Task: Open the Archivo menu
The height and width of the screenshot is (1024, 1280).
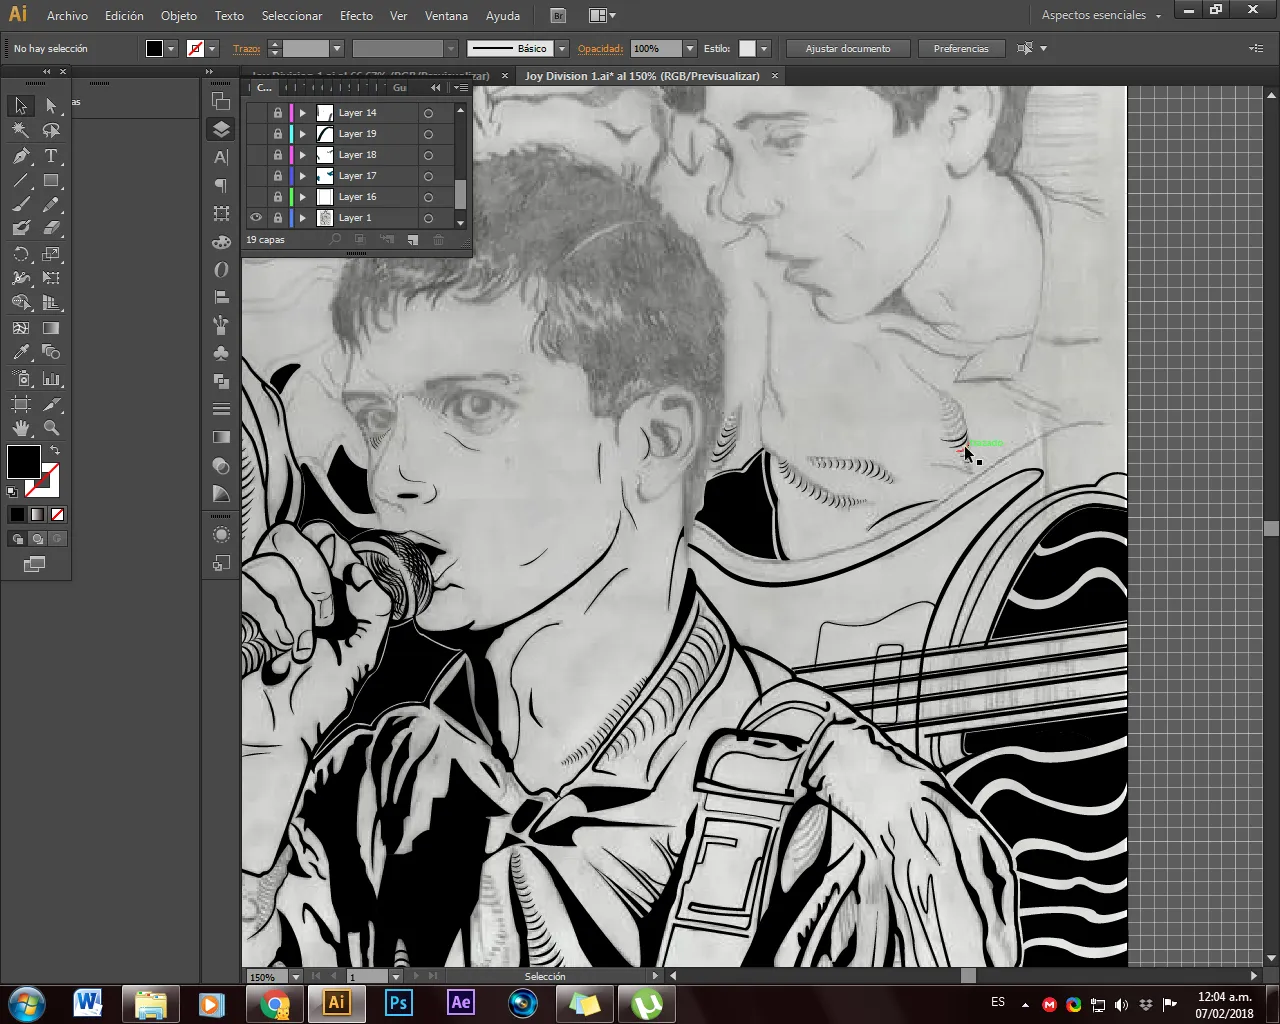Action: point(67,15)
